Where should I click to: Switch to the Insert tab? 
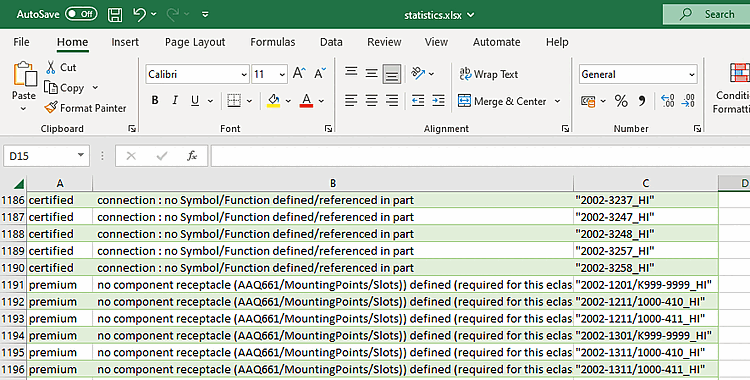(125, 42)
